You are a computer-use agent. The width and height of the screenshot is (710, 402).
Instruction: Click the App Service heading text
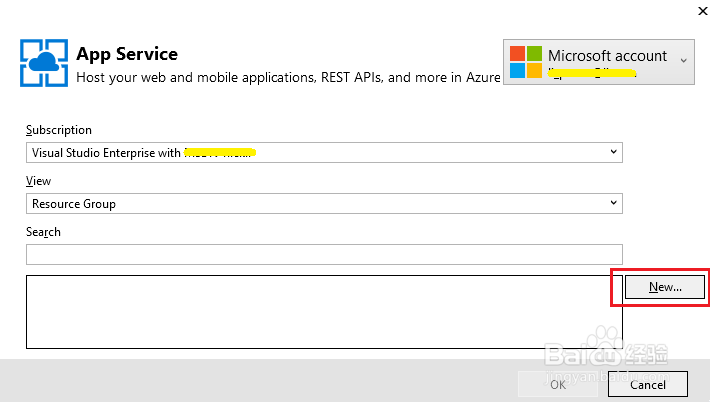click(127, 53)
